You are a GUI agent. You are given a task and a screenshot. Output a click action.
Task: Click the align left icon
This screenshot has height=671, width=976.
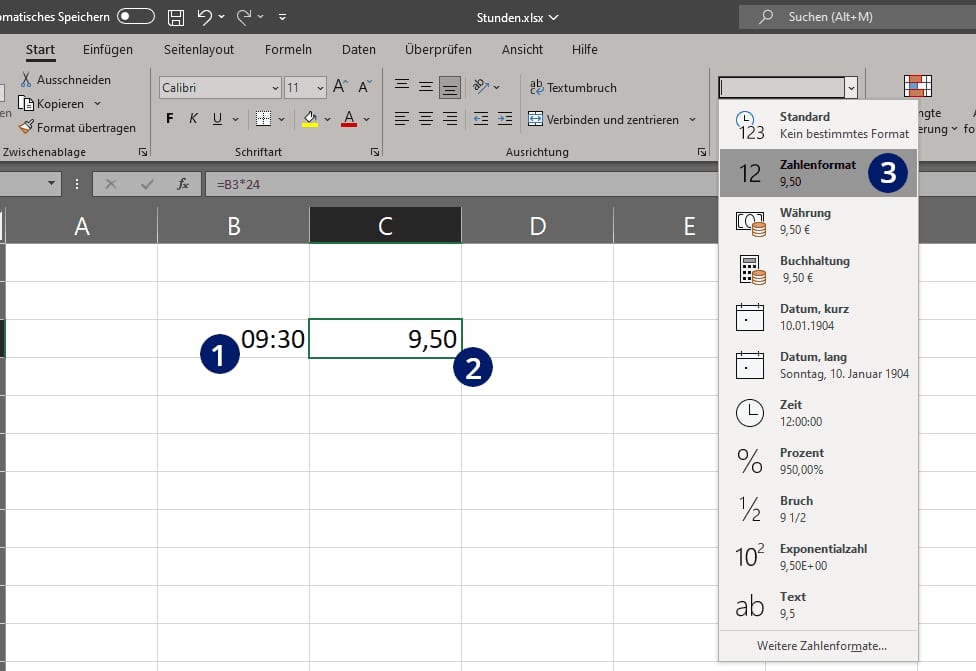[x=402, y=118]
